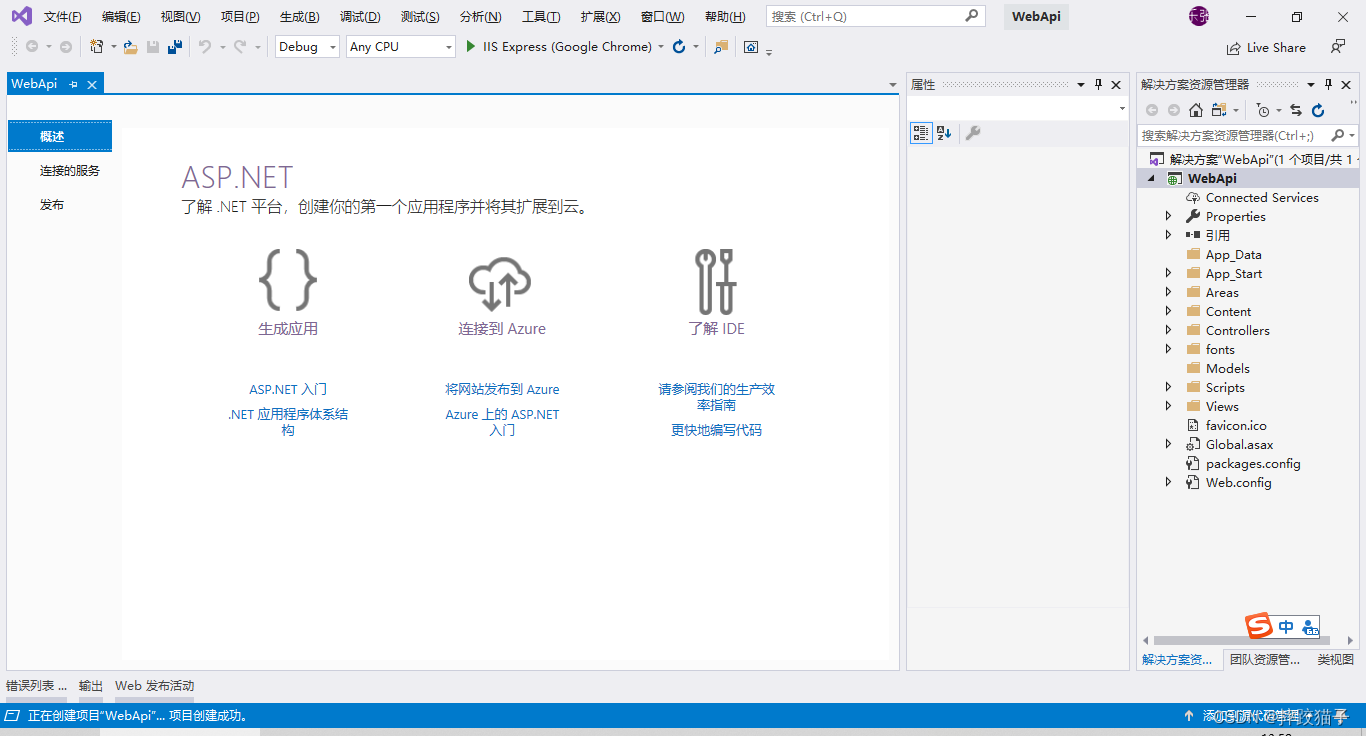Viewport: 1366px width, 736px height.
Task: Expand the Properties node in tree
Action: coord(1168,216)
